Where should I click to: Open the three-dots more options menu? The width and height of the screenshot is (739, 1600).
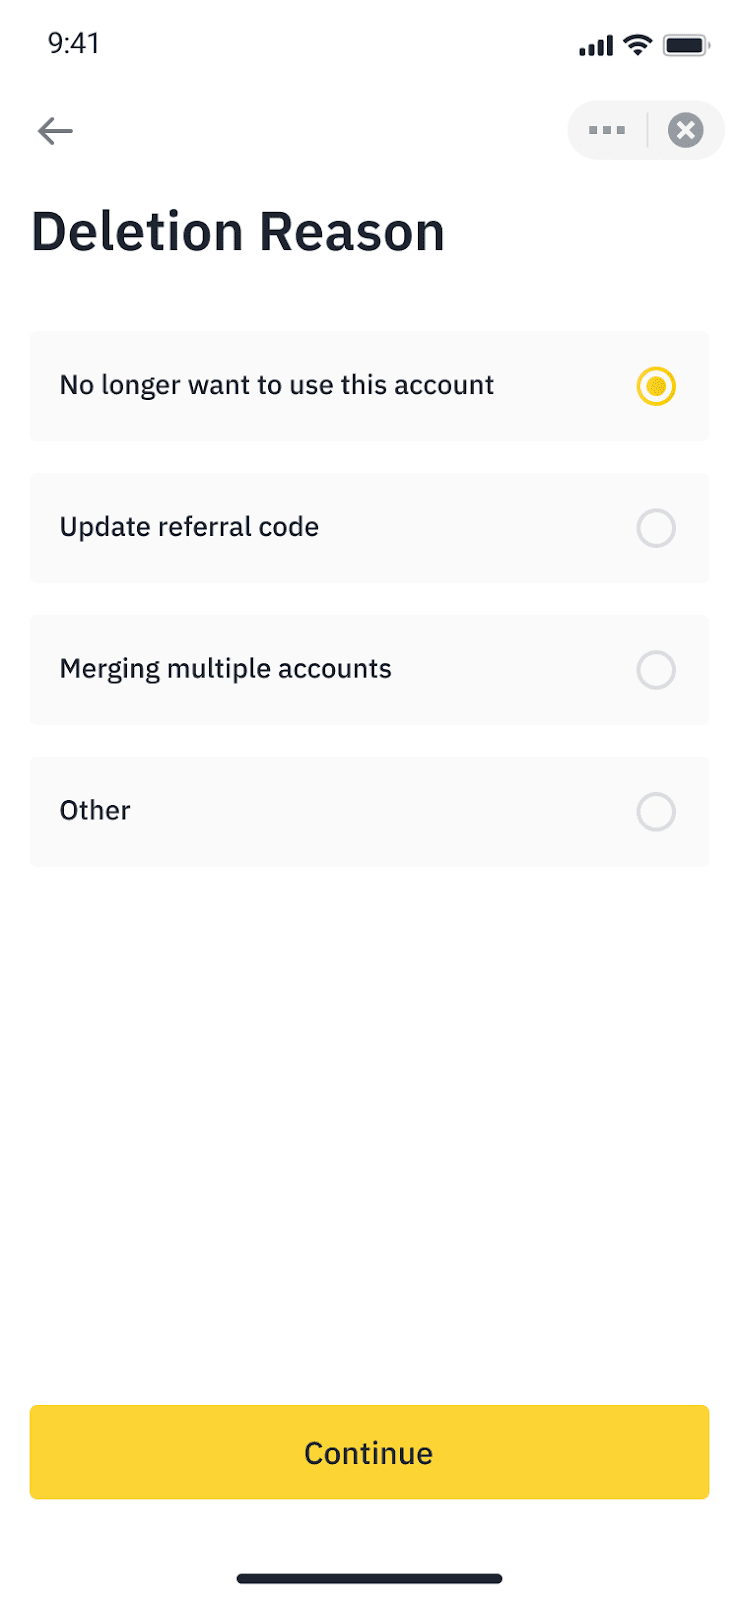pos(606,130)
